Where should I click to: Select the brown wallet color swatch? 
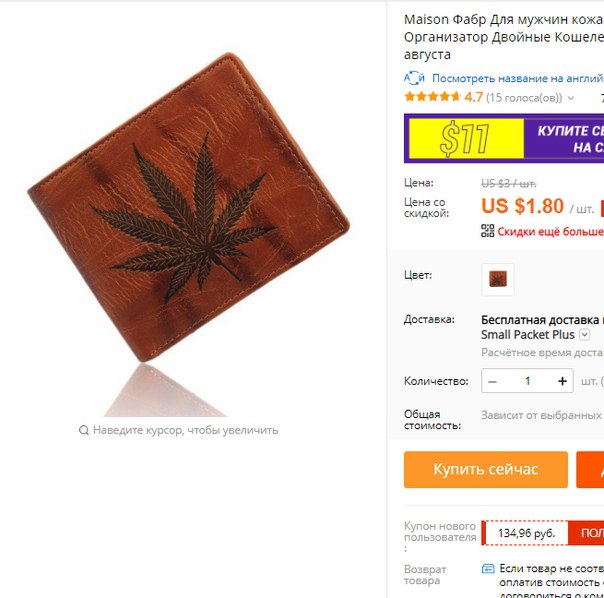click(x=498, y=279)
